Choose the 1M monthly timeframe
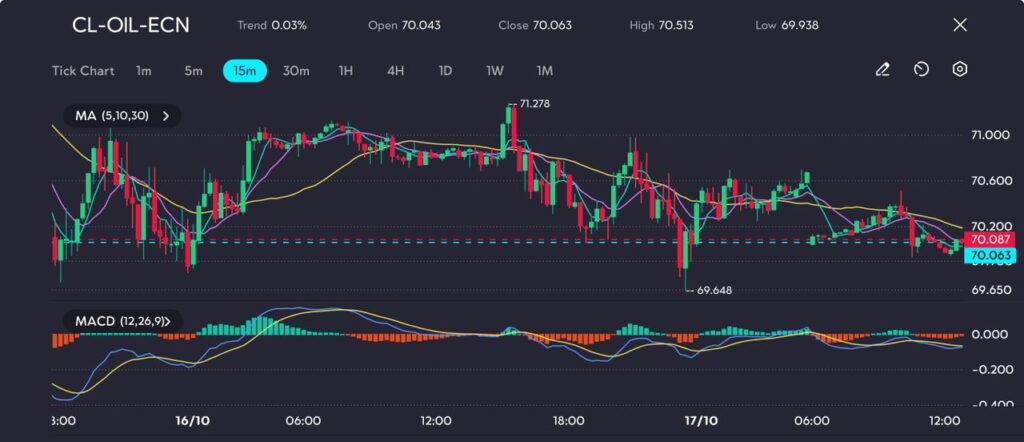Screen dimensions: 1024x442 (x=545, y=71)
